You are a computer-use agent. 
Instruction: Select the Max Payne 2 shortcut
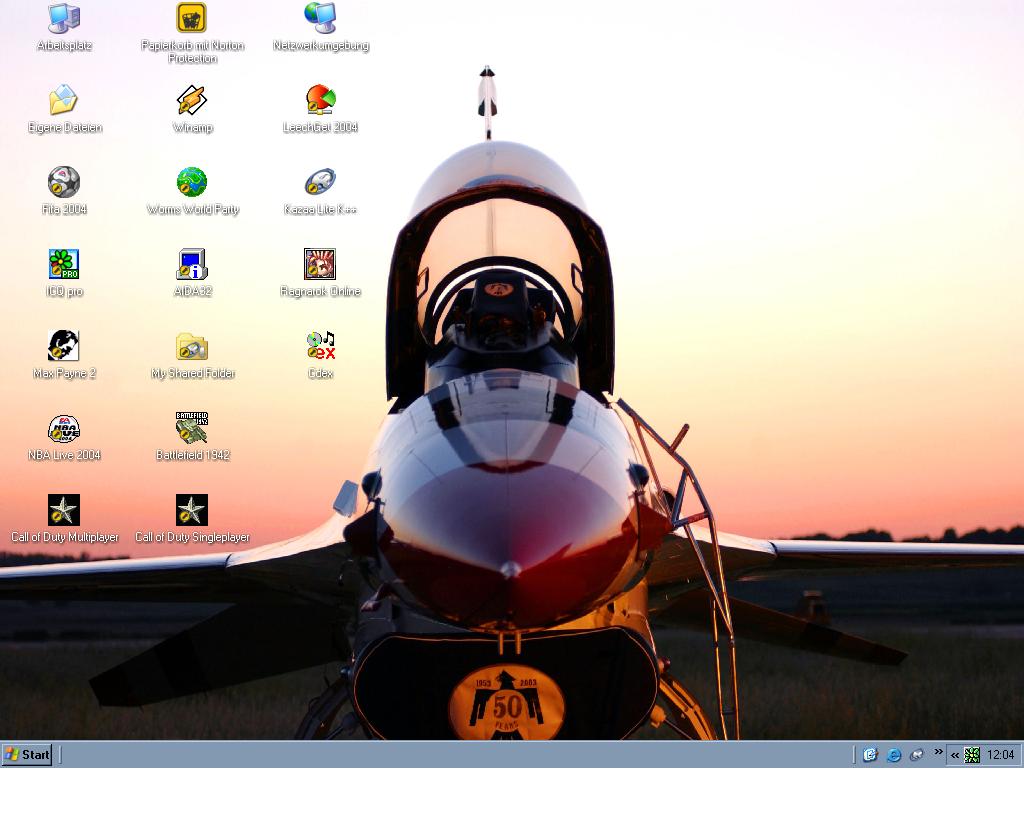64,346
